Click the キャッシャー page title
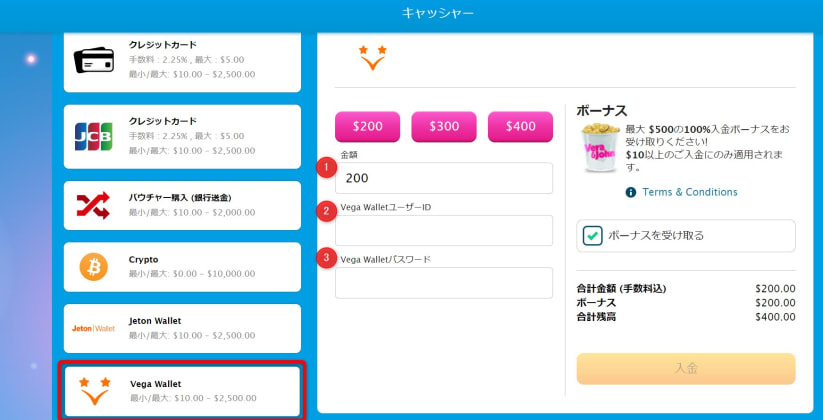Image resolution: width=823 pixels, height=420 pixels. pos(438,13)
